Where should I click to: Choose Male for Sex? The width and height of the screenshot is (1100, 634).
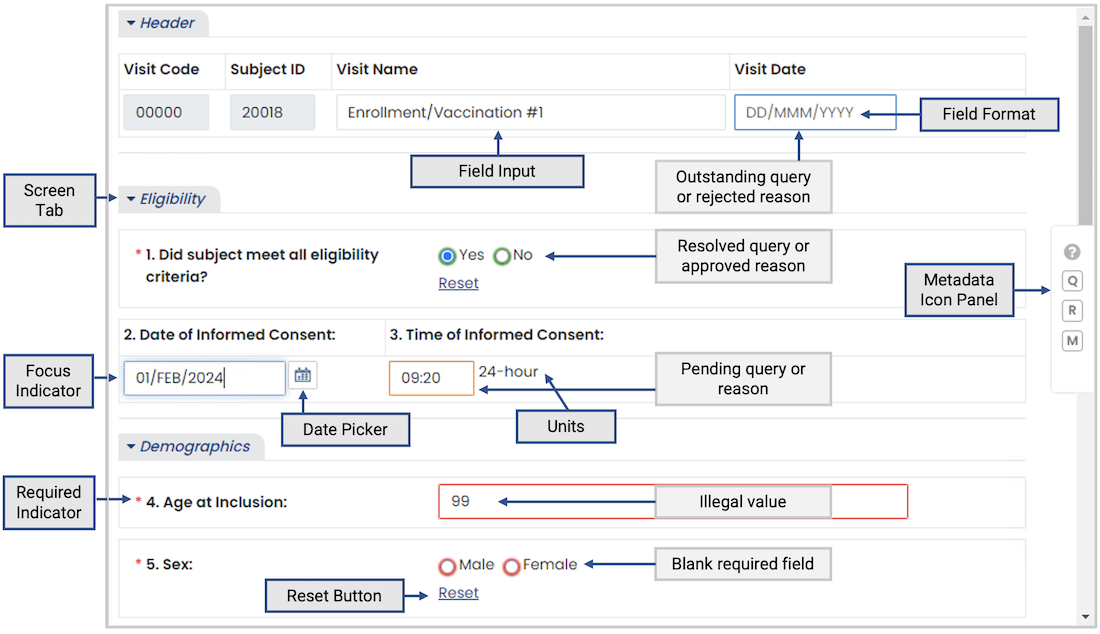pos(447,566)
